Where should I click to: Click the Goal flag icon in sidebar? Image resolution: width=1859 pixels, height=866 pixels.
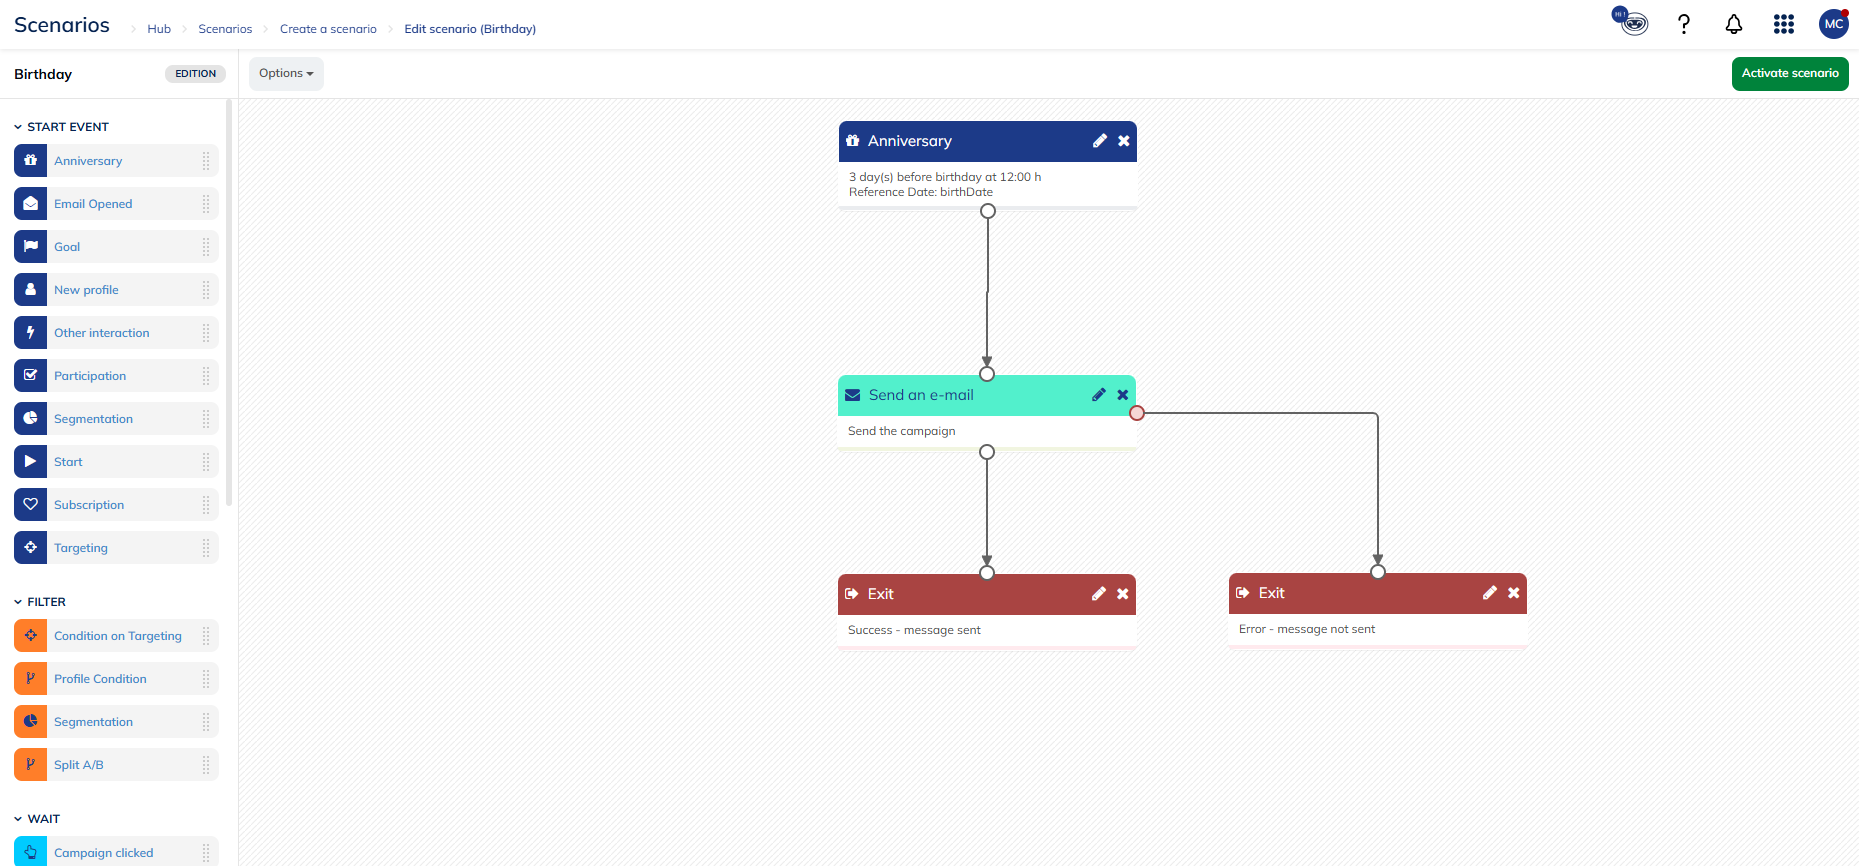tap(31, 247)
